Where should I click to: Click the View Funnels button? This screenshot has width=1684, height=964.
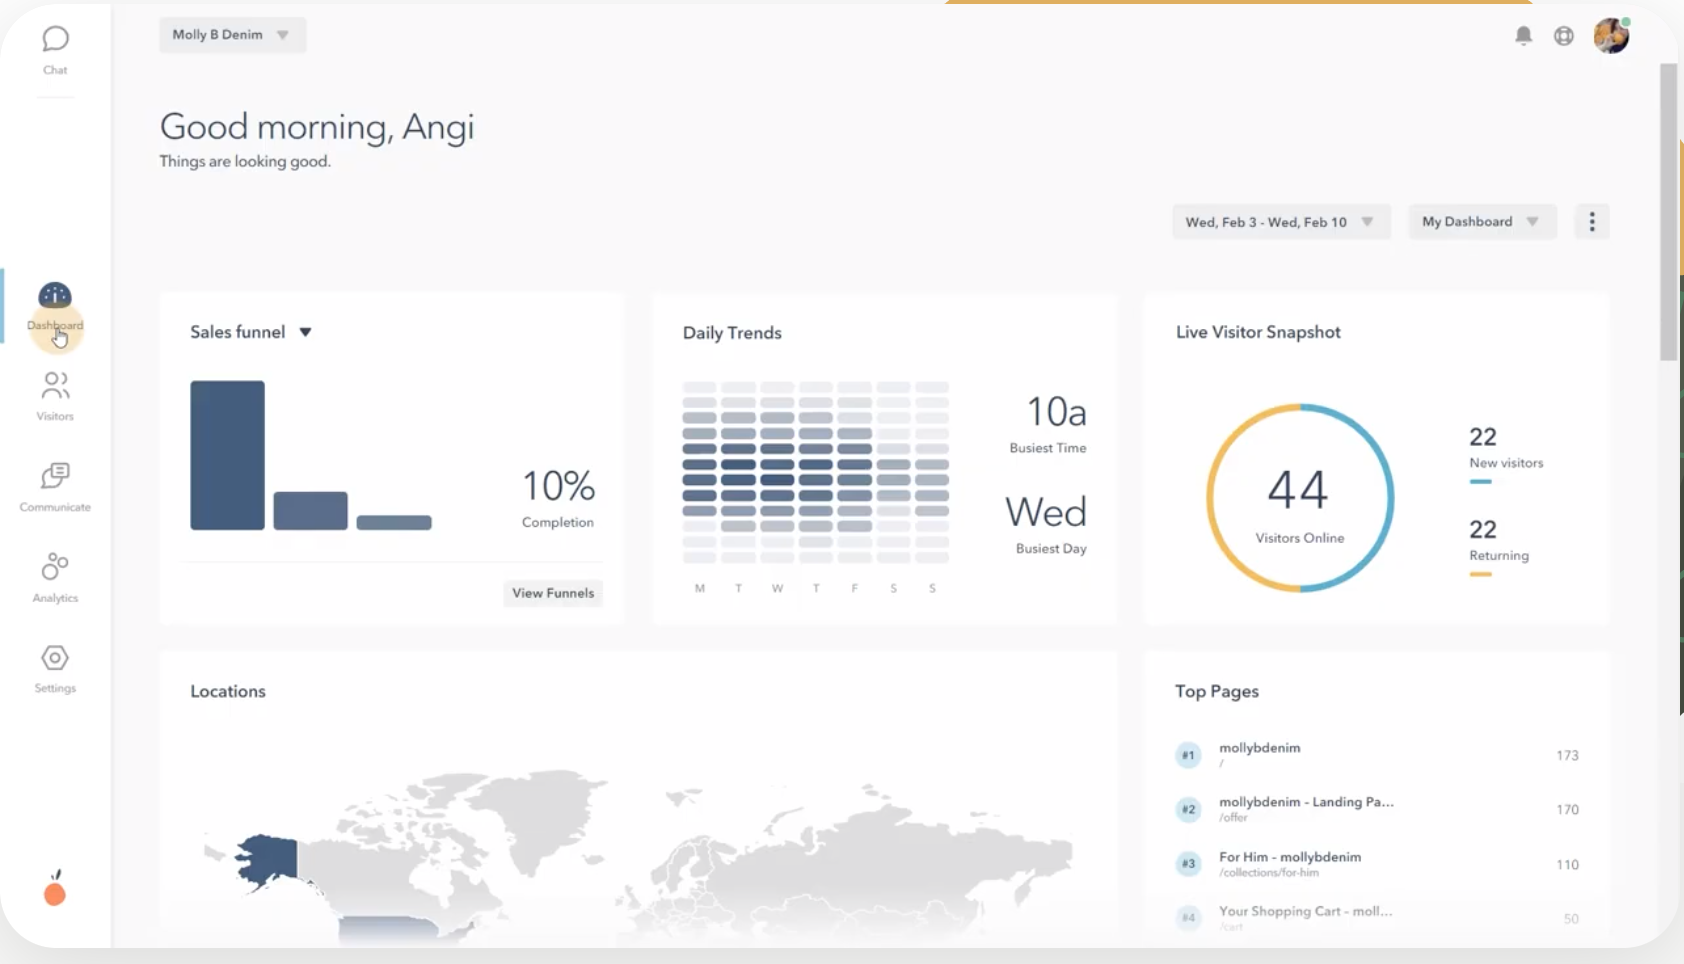[553, 593]
